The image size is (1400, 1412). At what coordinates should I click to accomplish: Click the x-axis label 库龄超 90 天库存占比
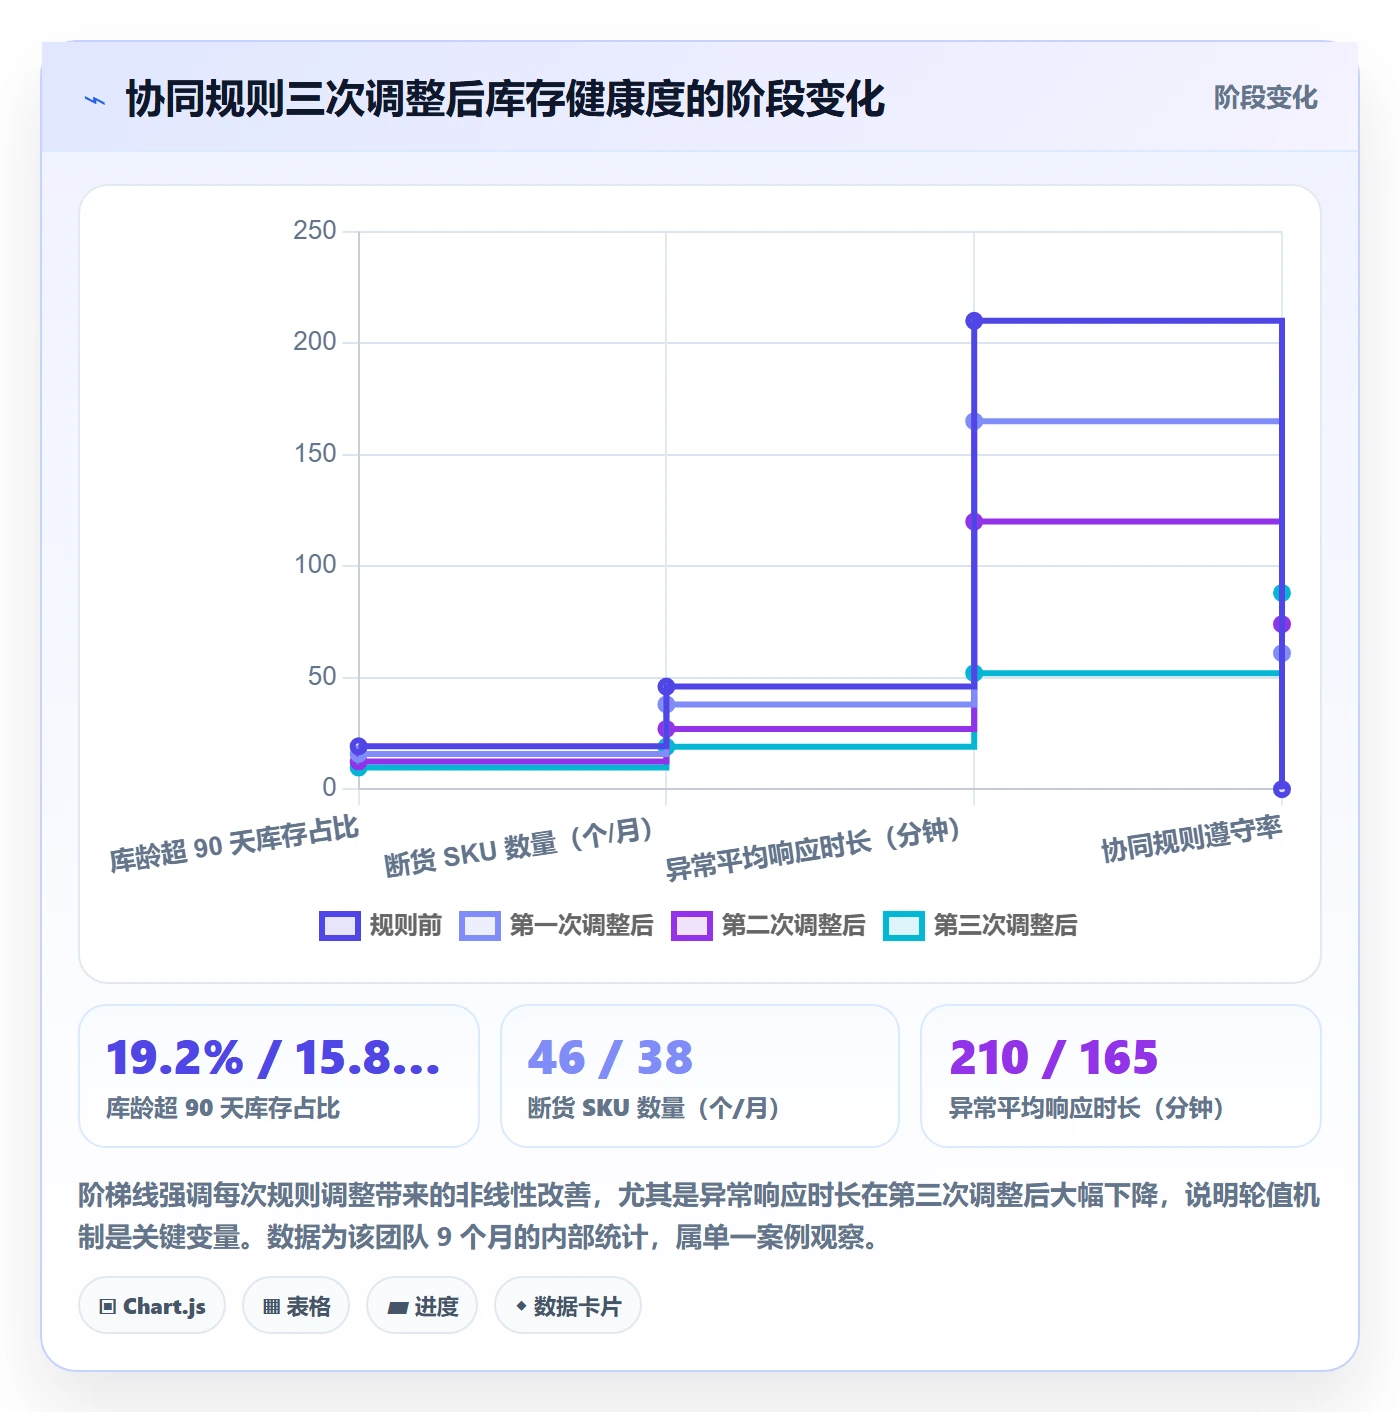(234, 846)
